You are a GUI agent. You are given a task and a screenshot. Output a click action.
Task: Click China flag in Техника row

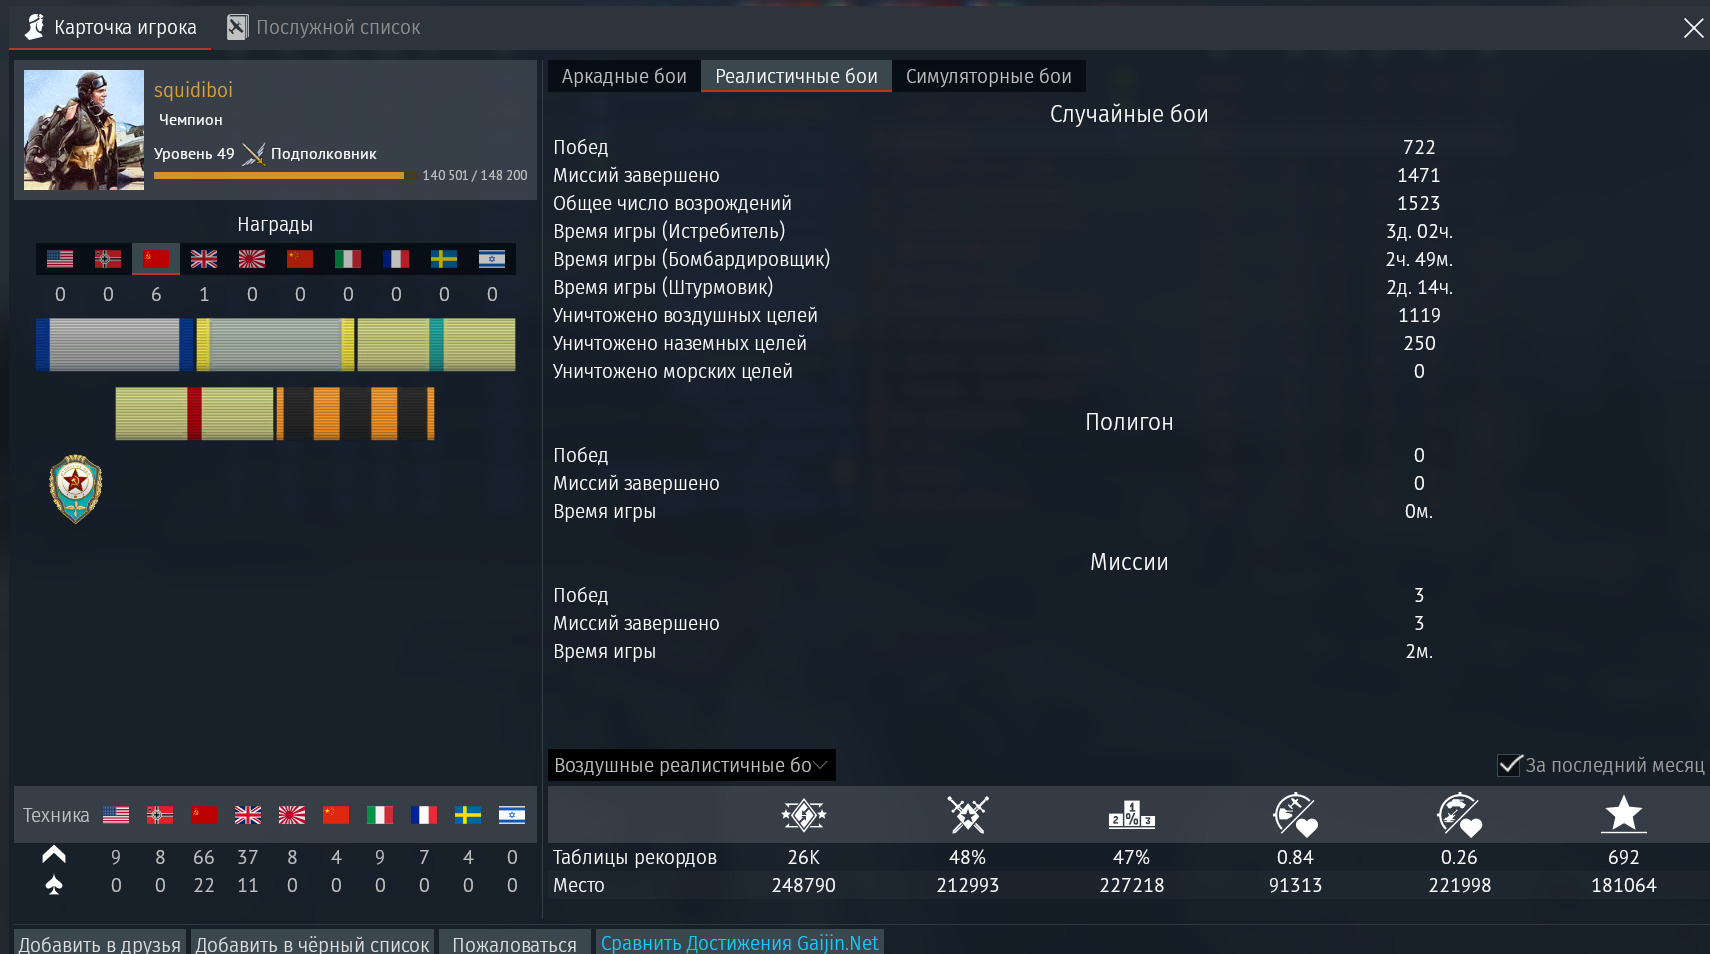(x=336, y=815)
